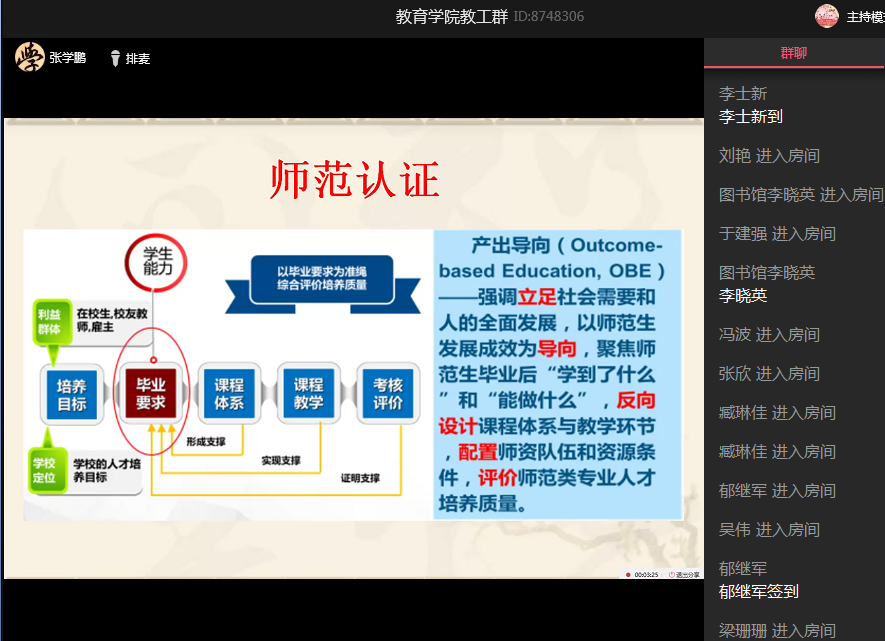Click the 吴伟 进入房间 notification
Screen dimensions: 885x641
(x=769, y=530)
